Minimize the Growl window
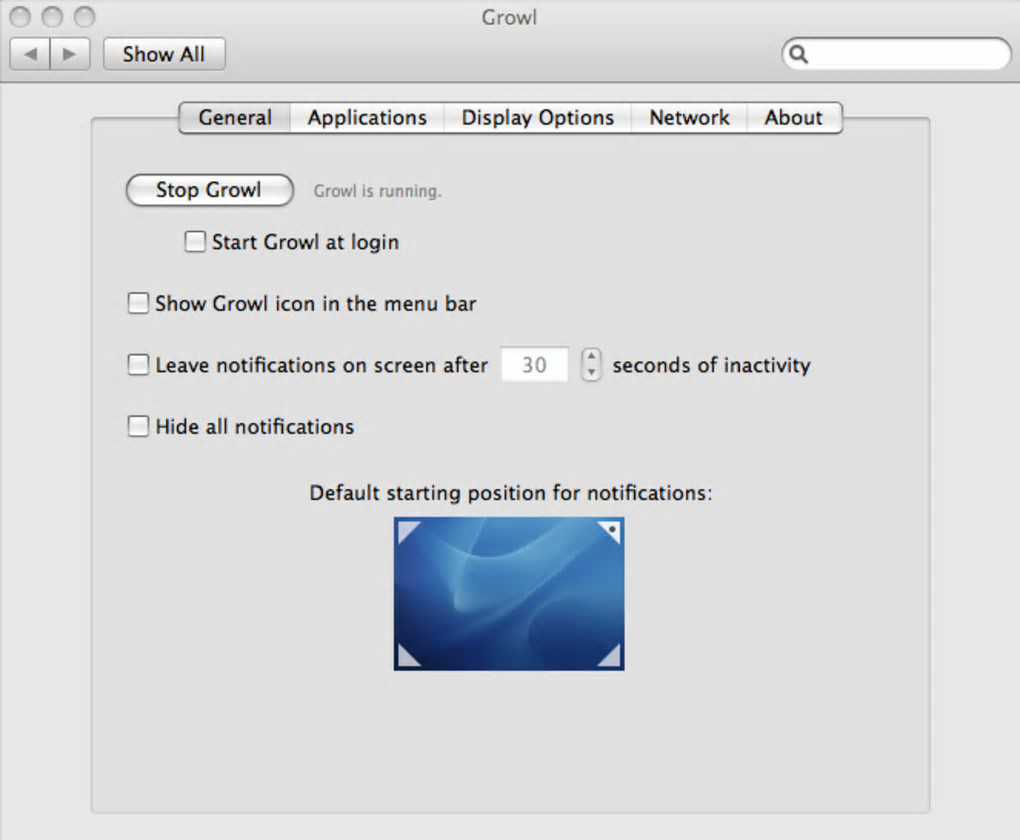Viewport: 1020px width, 840px height. 52,16
